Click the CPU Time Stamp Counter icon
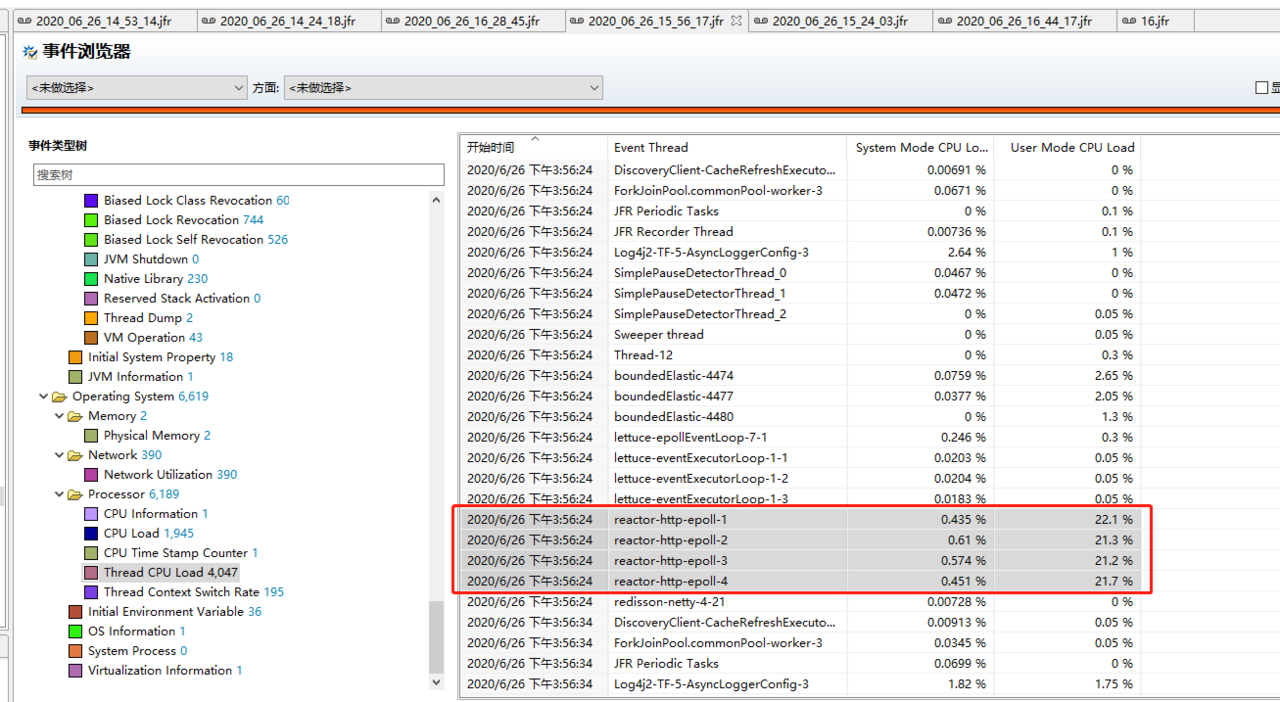 [91, 553]
